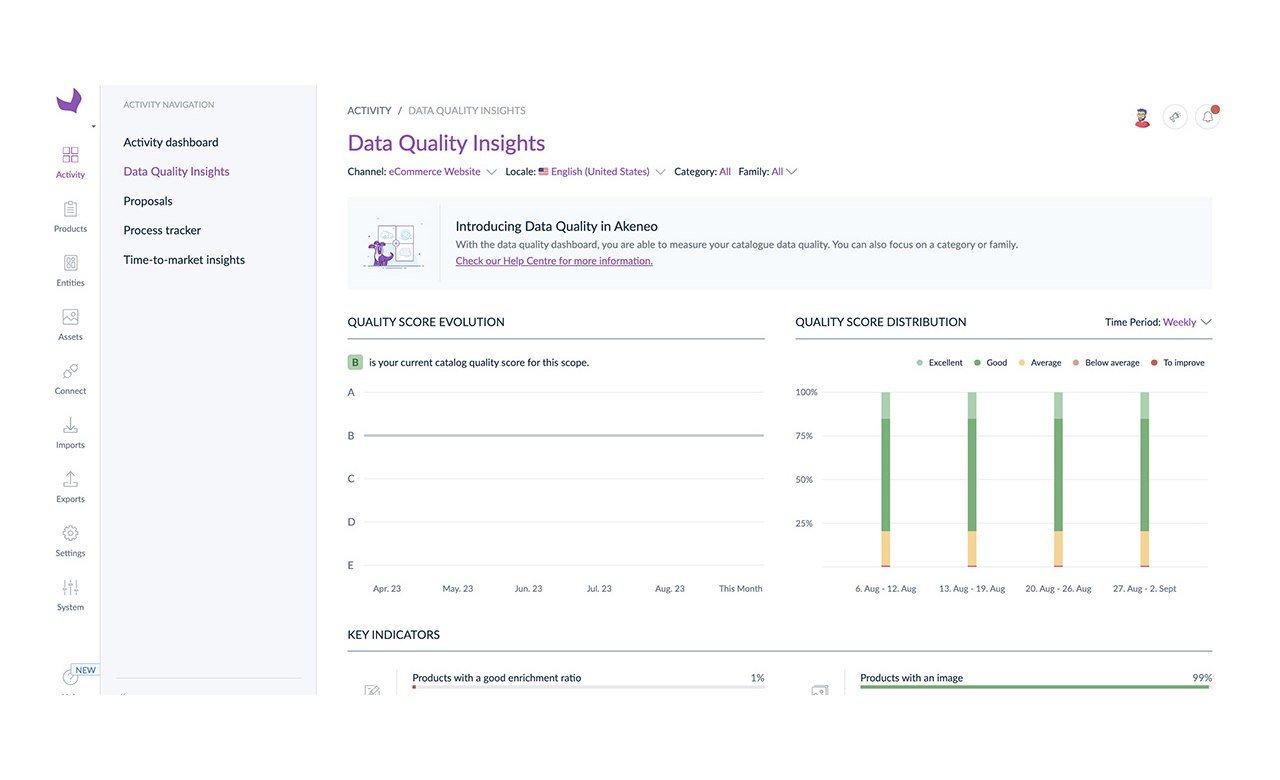Viewport: 1280px width, 780px height.
Task: Go to Products in the sidebar
Action: click(x=70, y=216)
